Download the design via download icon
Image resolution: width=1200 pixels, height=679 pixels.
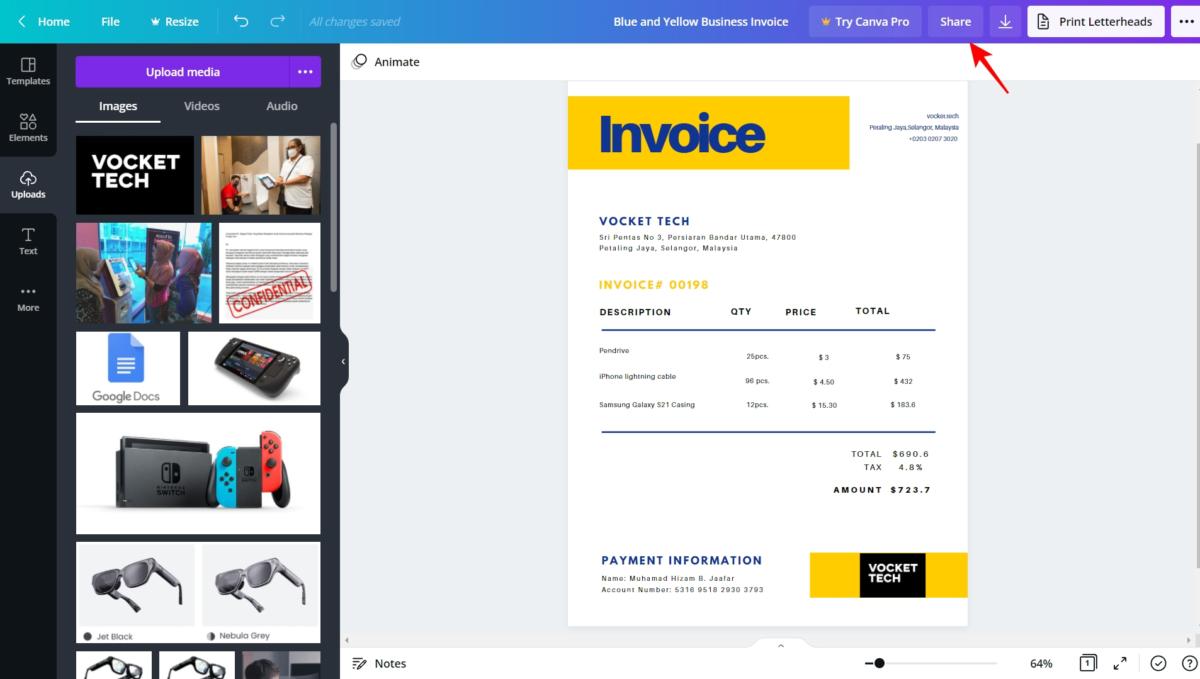(1005, 21)
